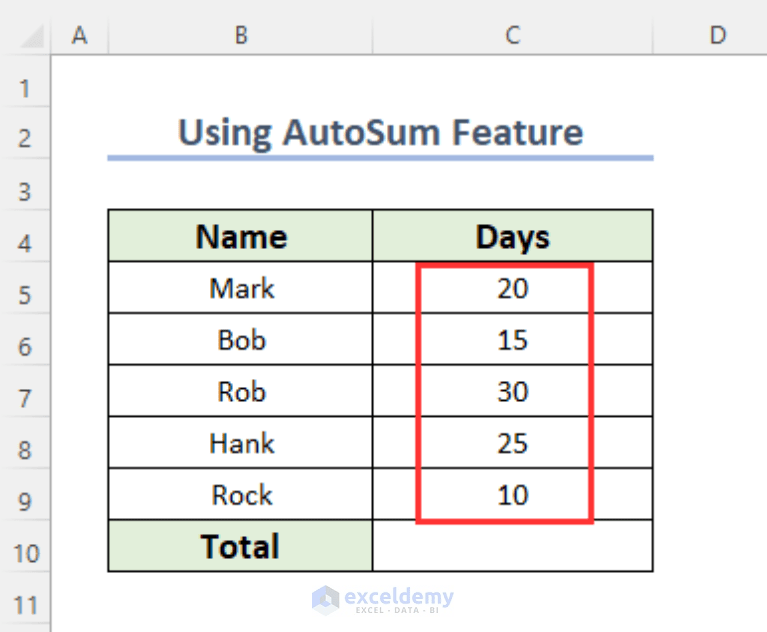
Task: Click the select-all corner triangle
Action: click(x=33, y=36)
